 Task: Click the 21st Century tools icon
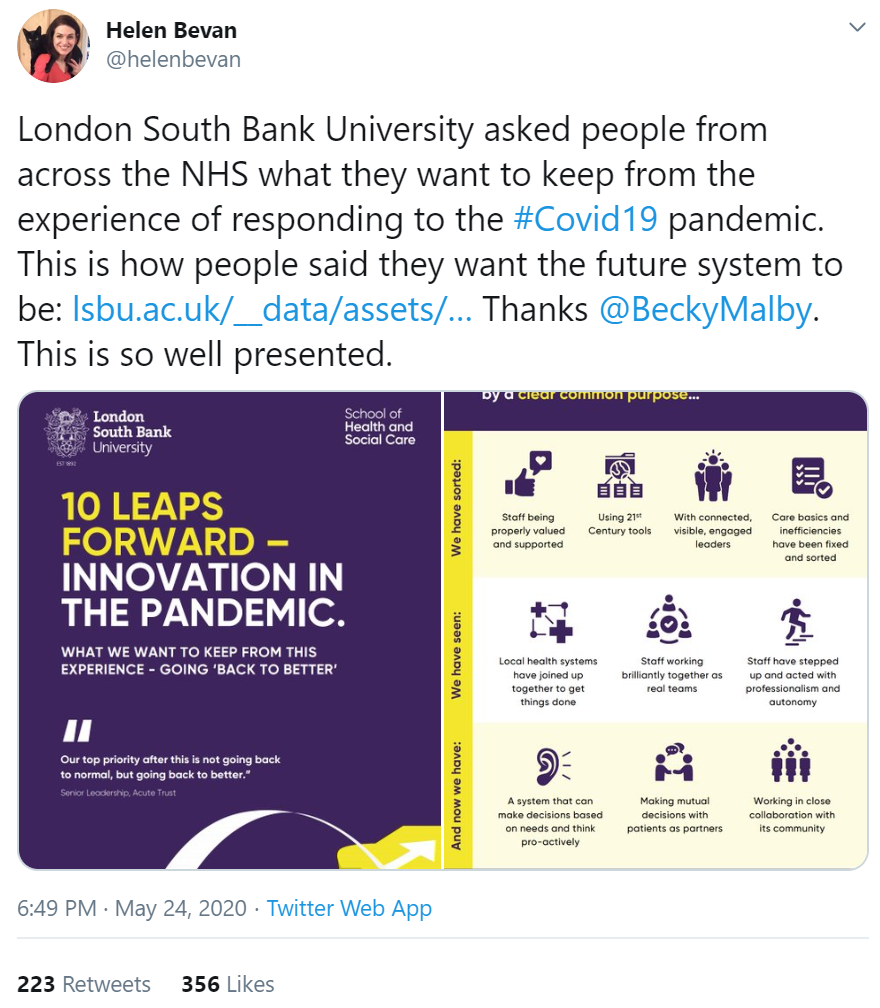tap(619, 476)
